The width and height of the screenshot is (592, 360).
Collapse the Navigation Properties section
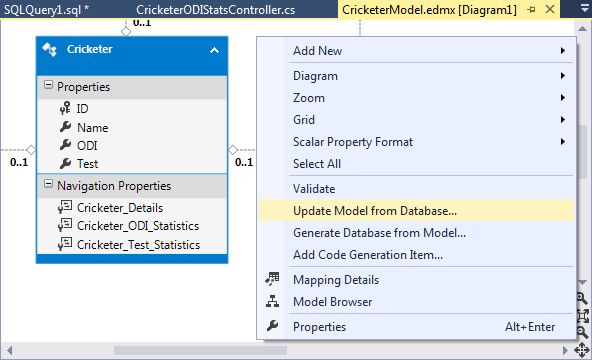tap(48, 184)
